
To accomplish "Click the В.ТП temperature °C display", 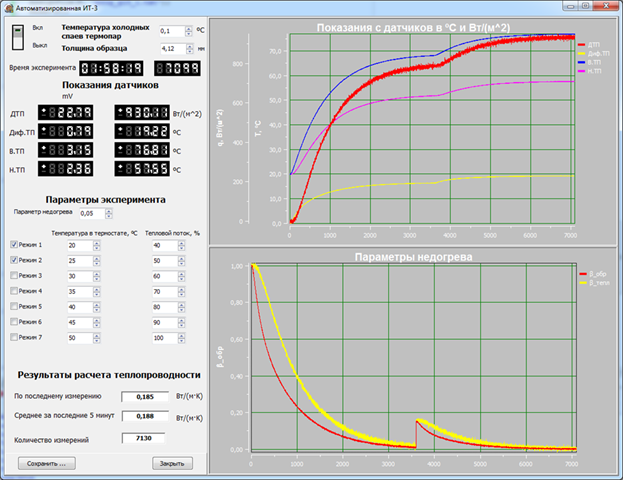I will click(142, 150).
